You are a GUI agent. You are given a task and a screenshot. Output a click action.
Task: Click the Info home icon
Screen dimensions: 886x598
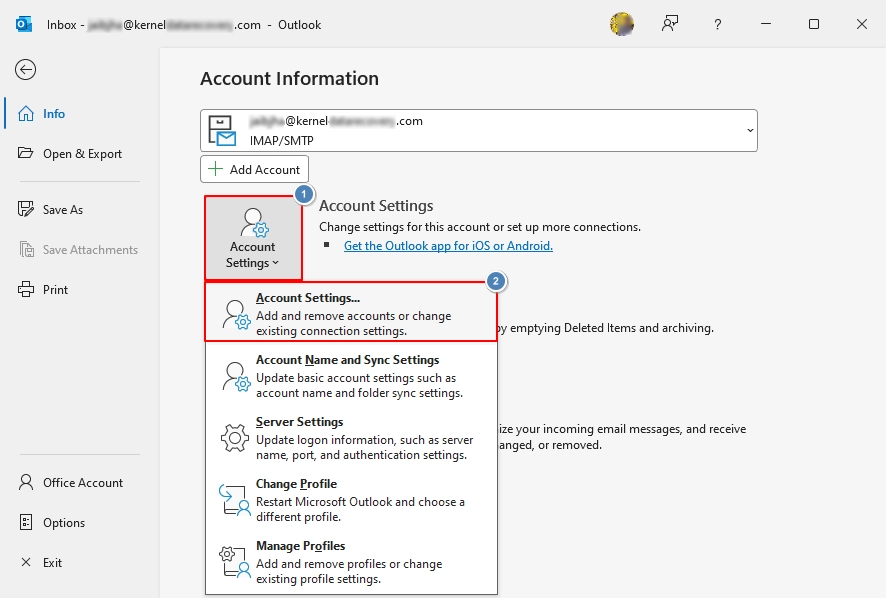point(26,114)
